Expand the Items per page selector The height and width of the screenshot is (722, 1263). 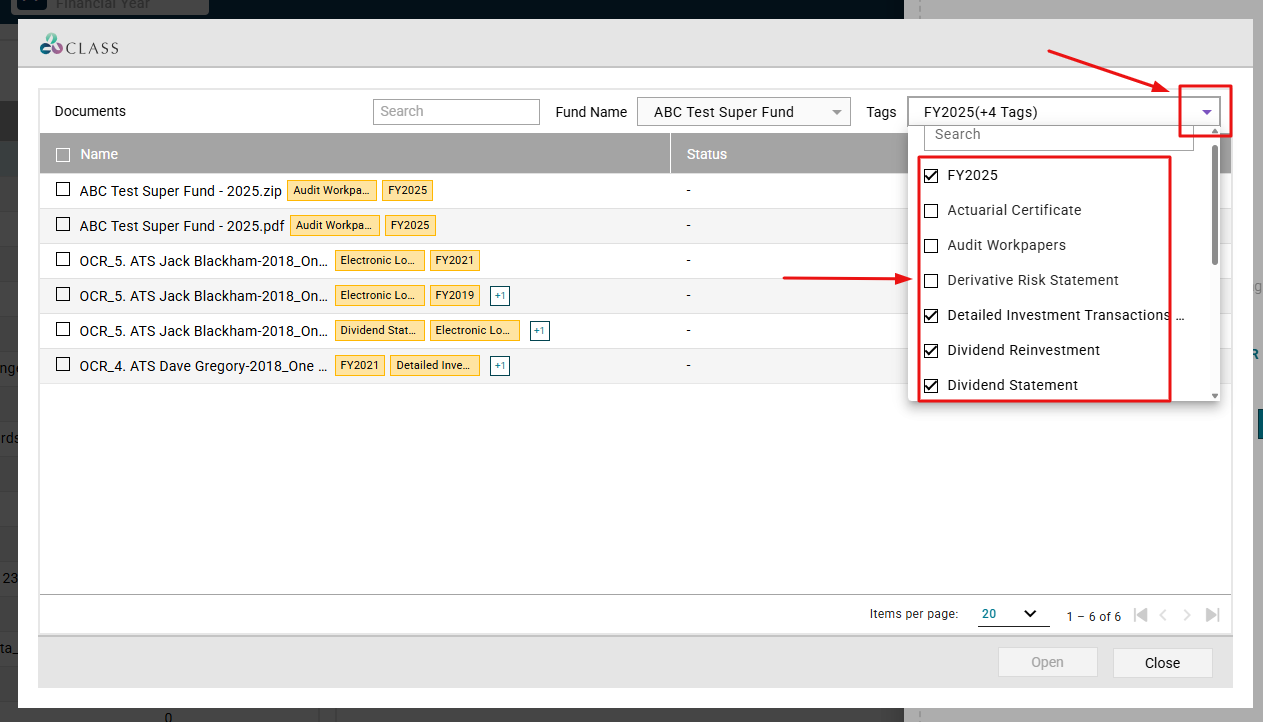[x=1012, y=614]
